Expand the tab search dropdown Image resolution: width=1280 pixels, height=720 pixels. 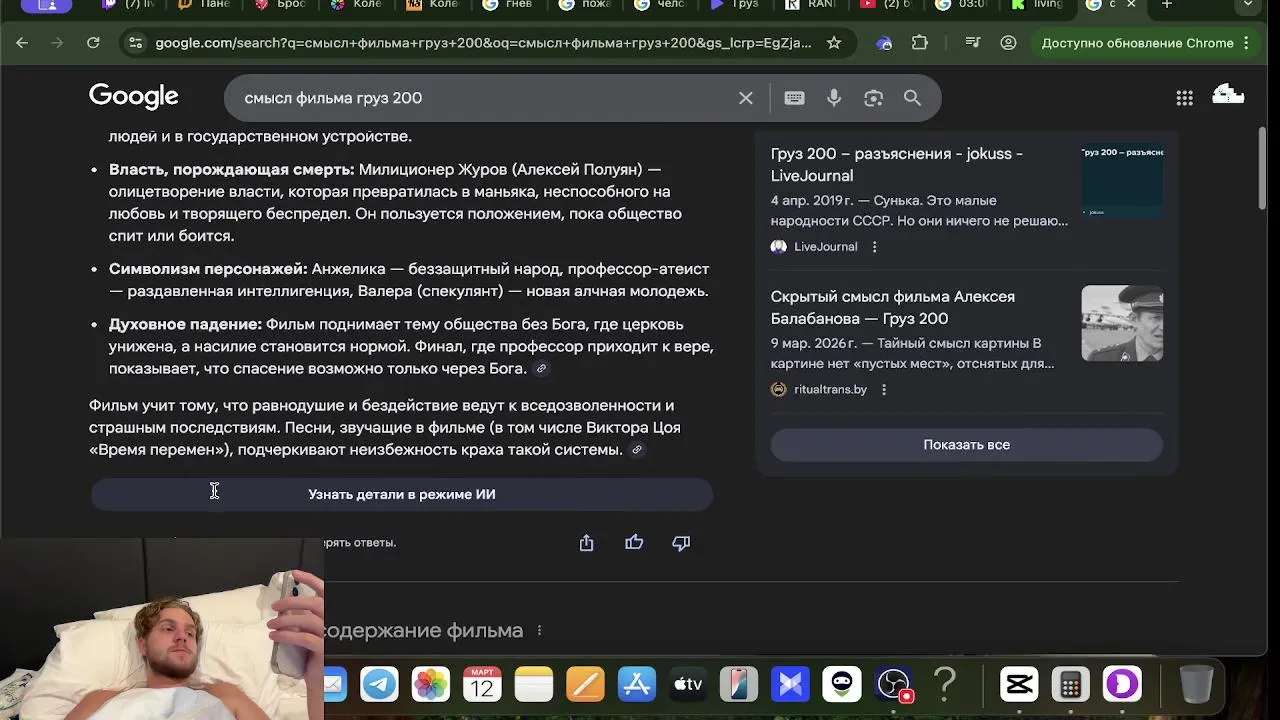tap(1248, 5)
